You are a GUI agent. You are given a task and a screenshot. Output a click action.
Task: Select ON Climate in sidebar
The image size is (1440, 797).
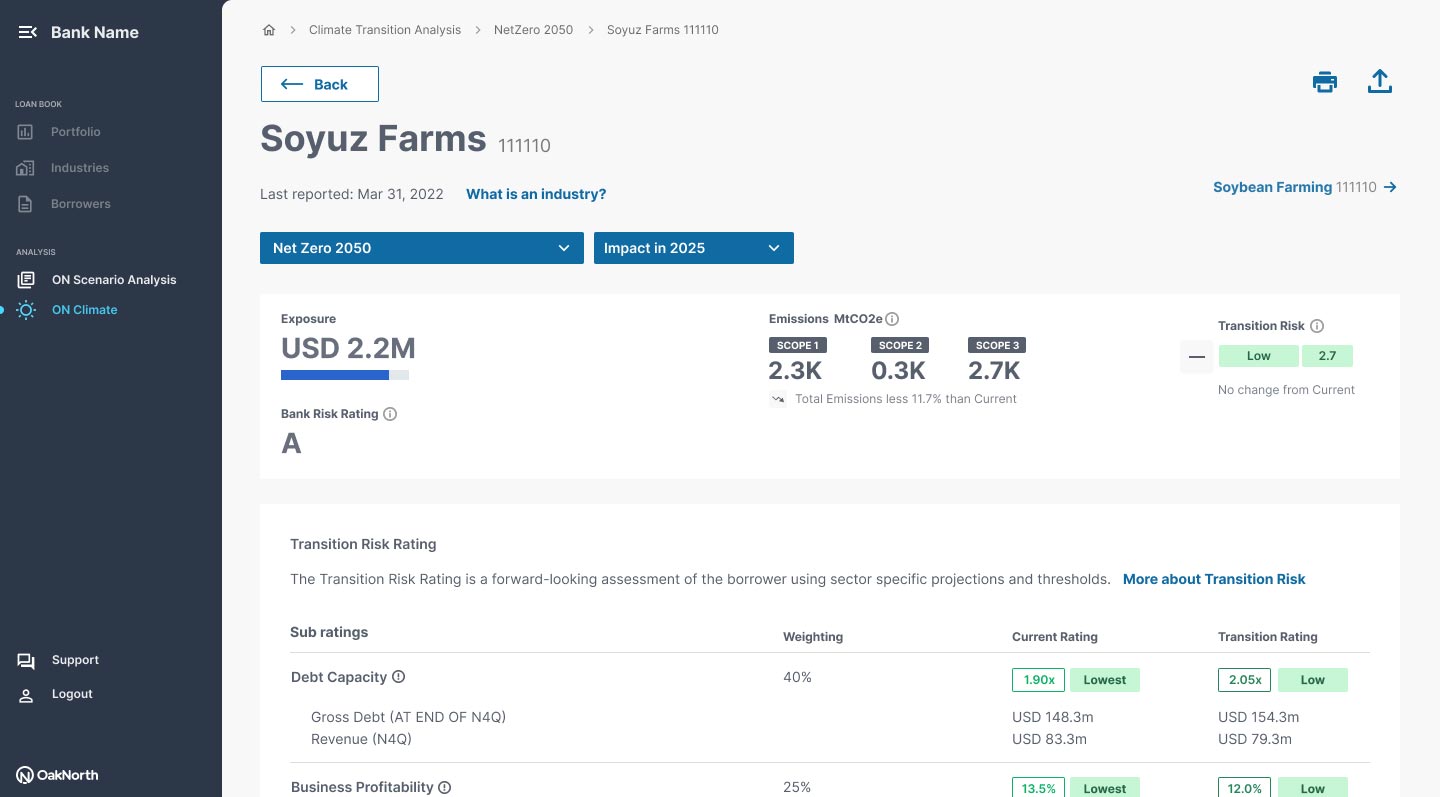[68, 310]
